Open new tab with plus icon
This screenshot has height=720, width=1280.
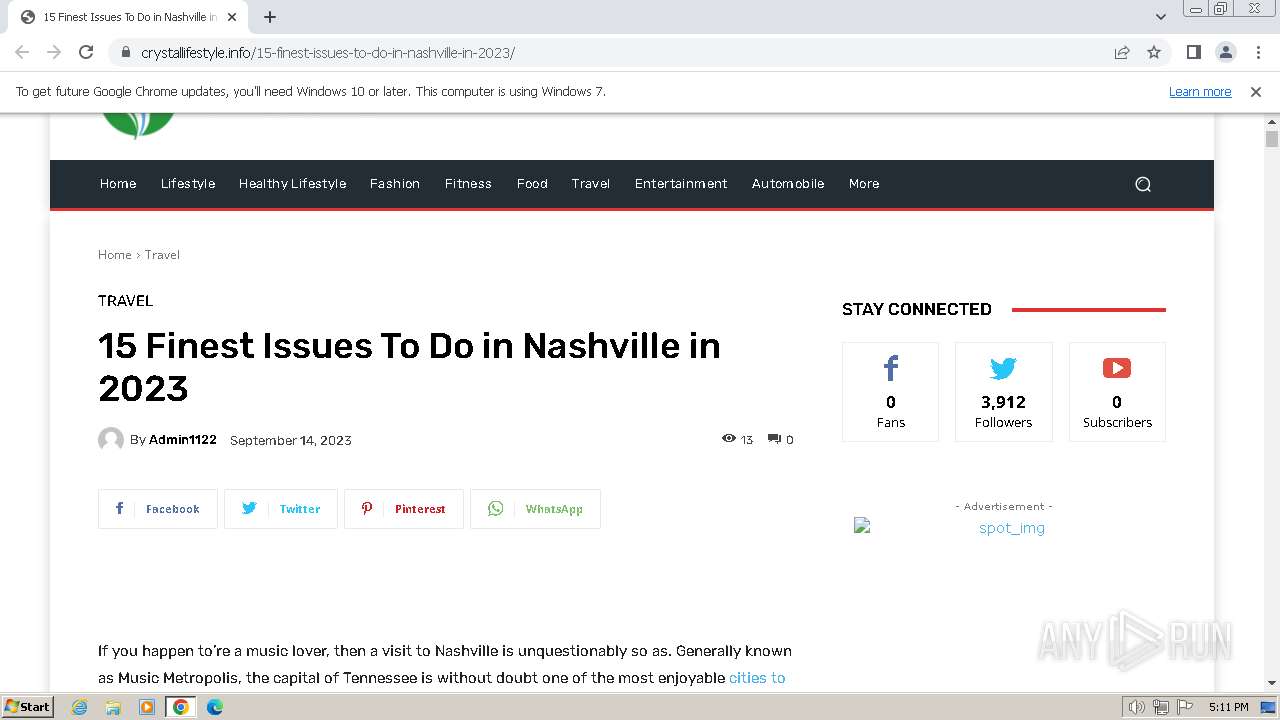click(x=270, y=17)
